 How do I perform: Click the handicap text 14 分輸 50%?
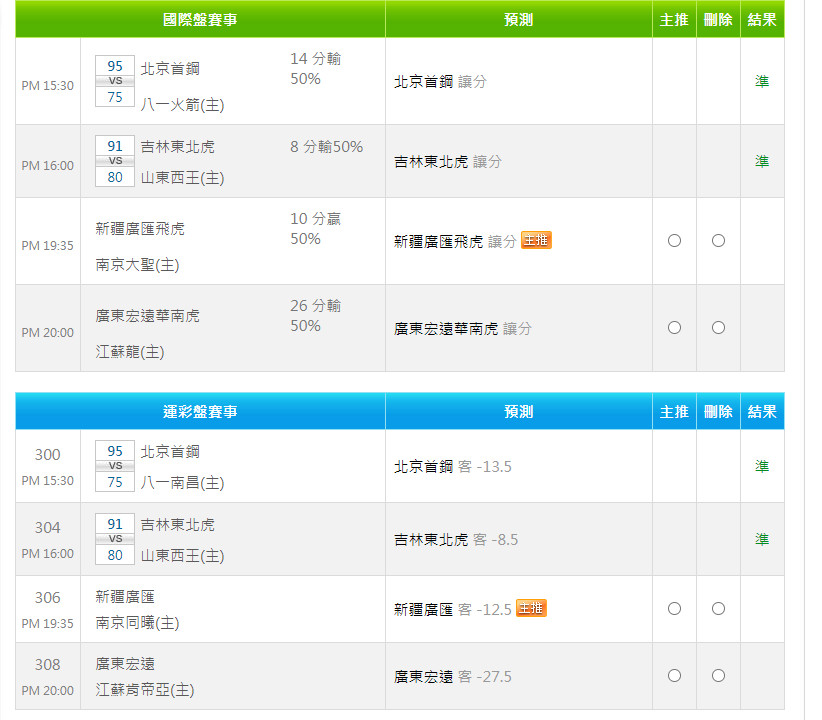click(x=316, y=69)
